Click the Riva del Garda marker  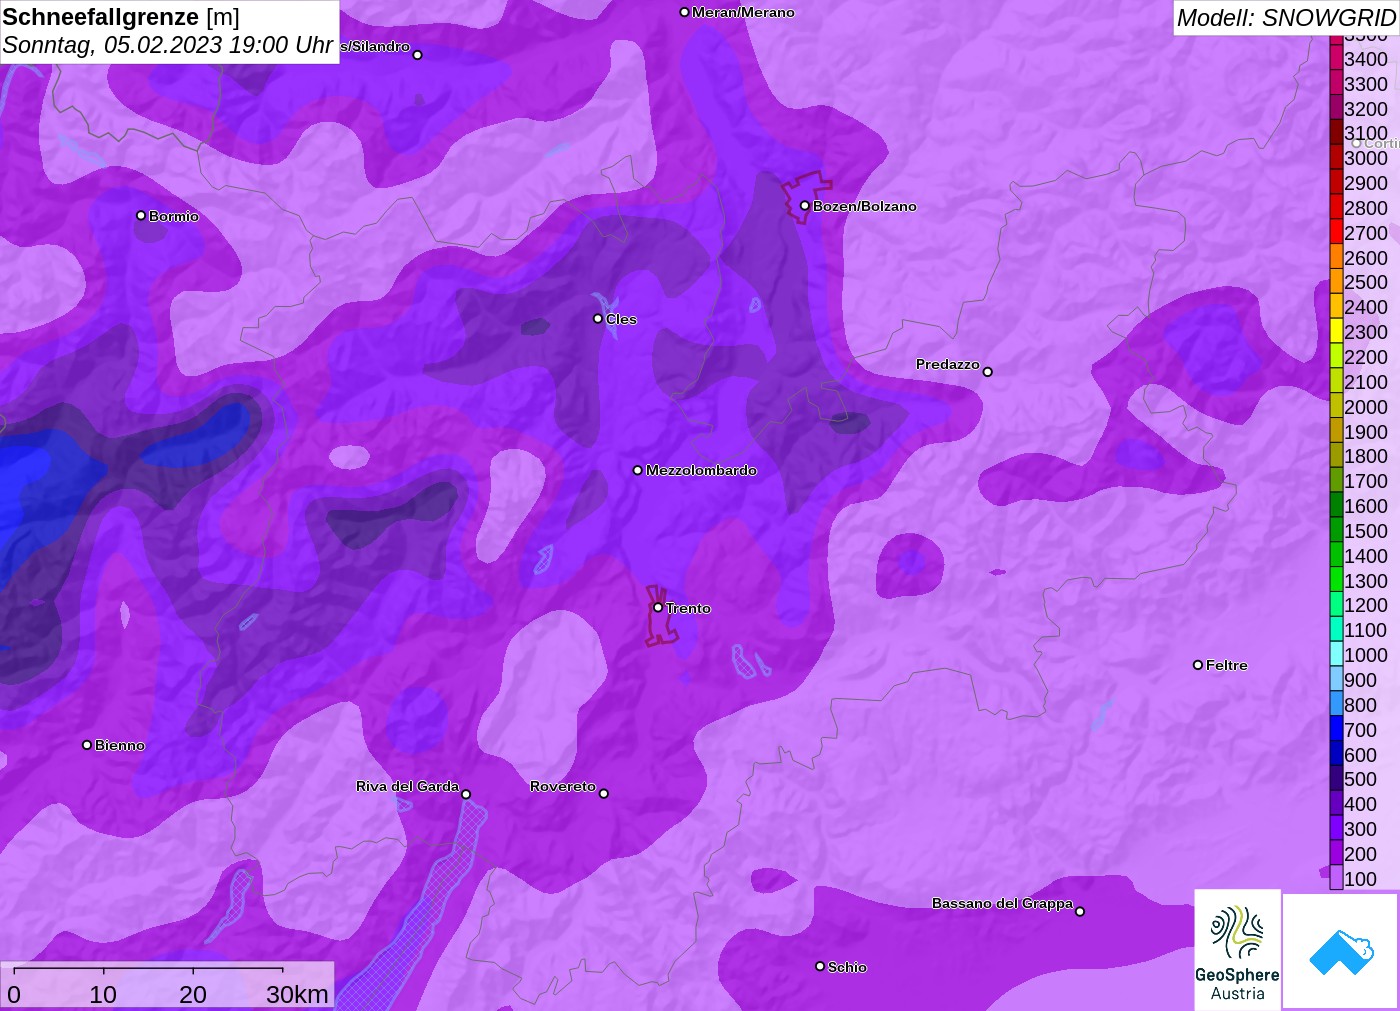click(x=466, y=794)
